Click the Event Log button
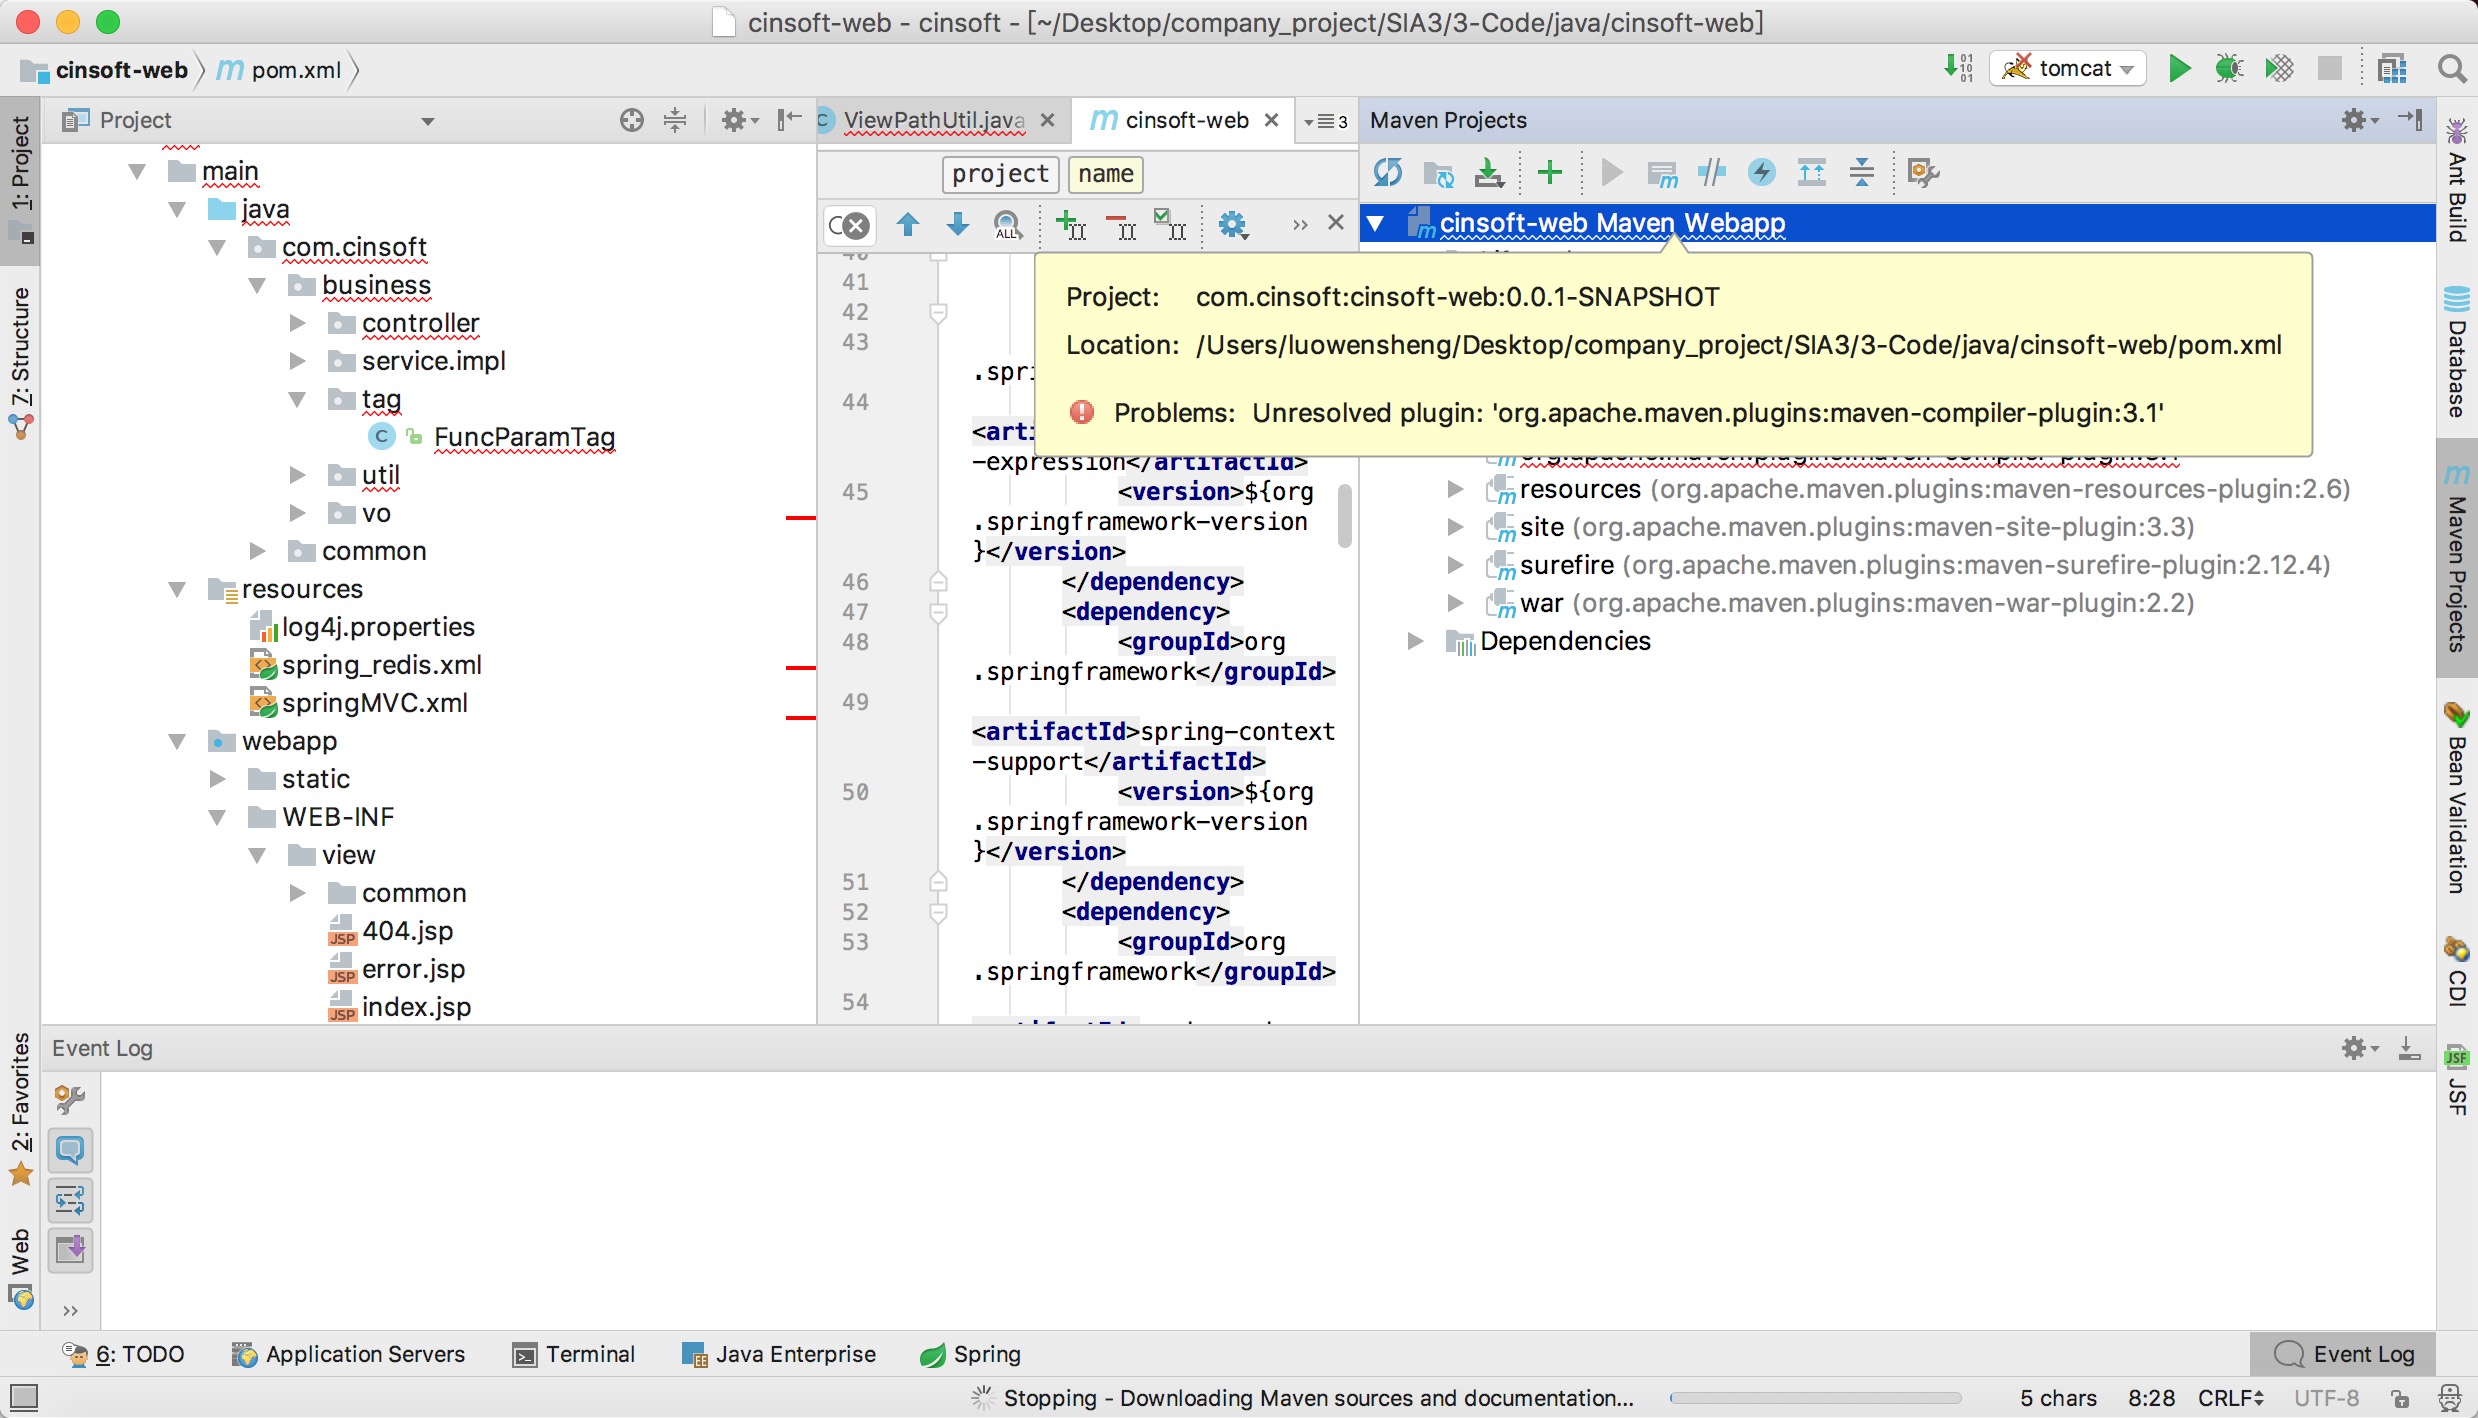2478x1418 pixels. (x=2344, y=1354)
